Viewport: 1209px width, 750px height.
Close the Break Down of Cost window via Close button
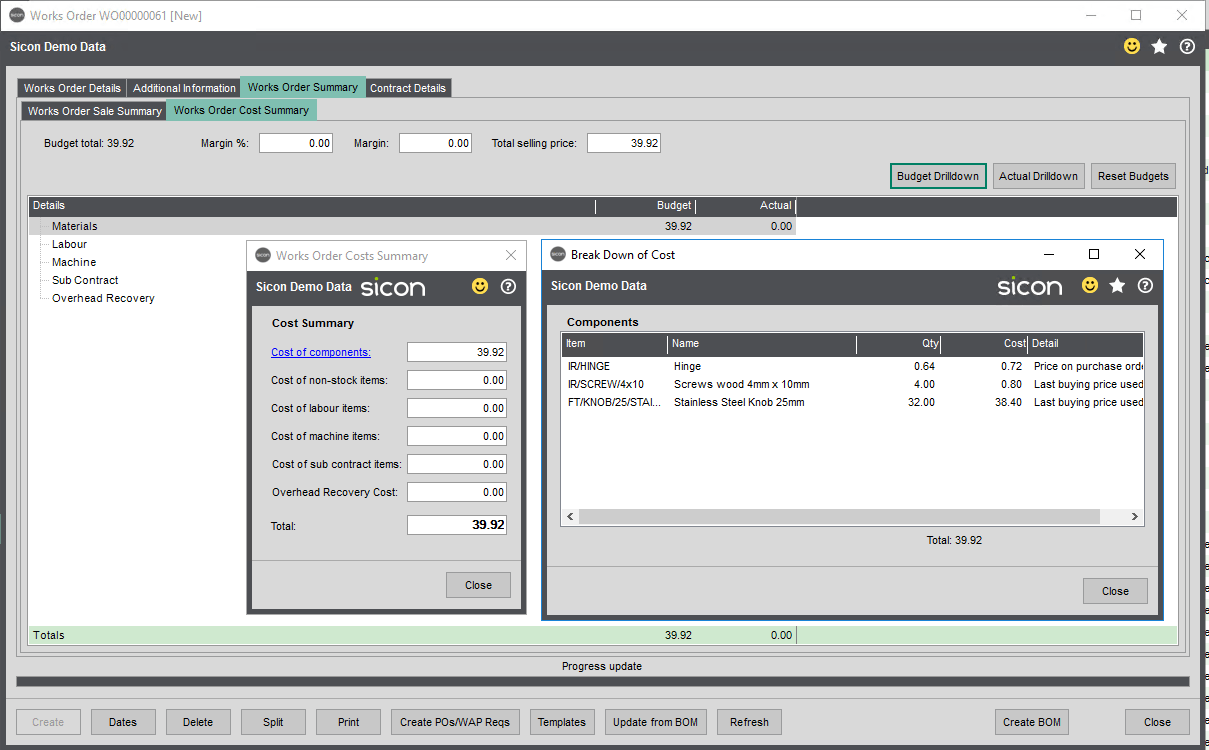[1115, 591]
